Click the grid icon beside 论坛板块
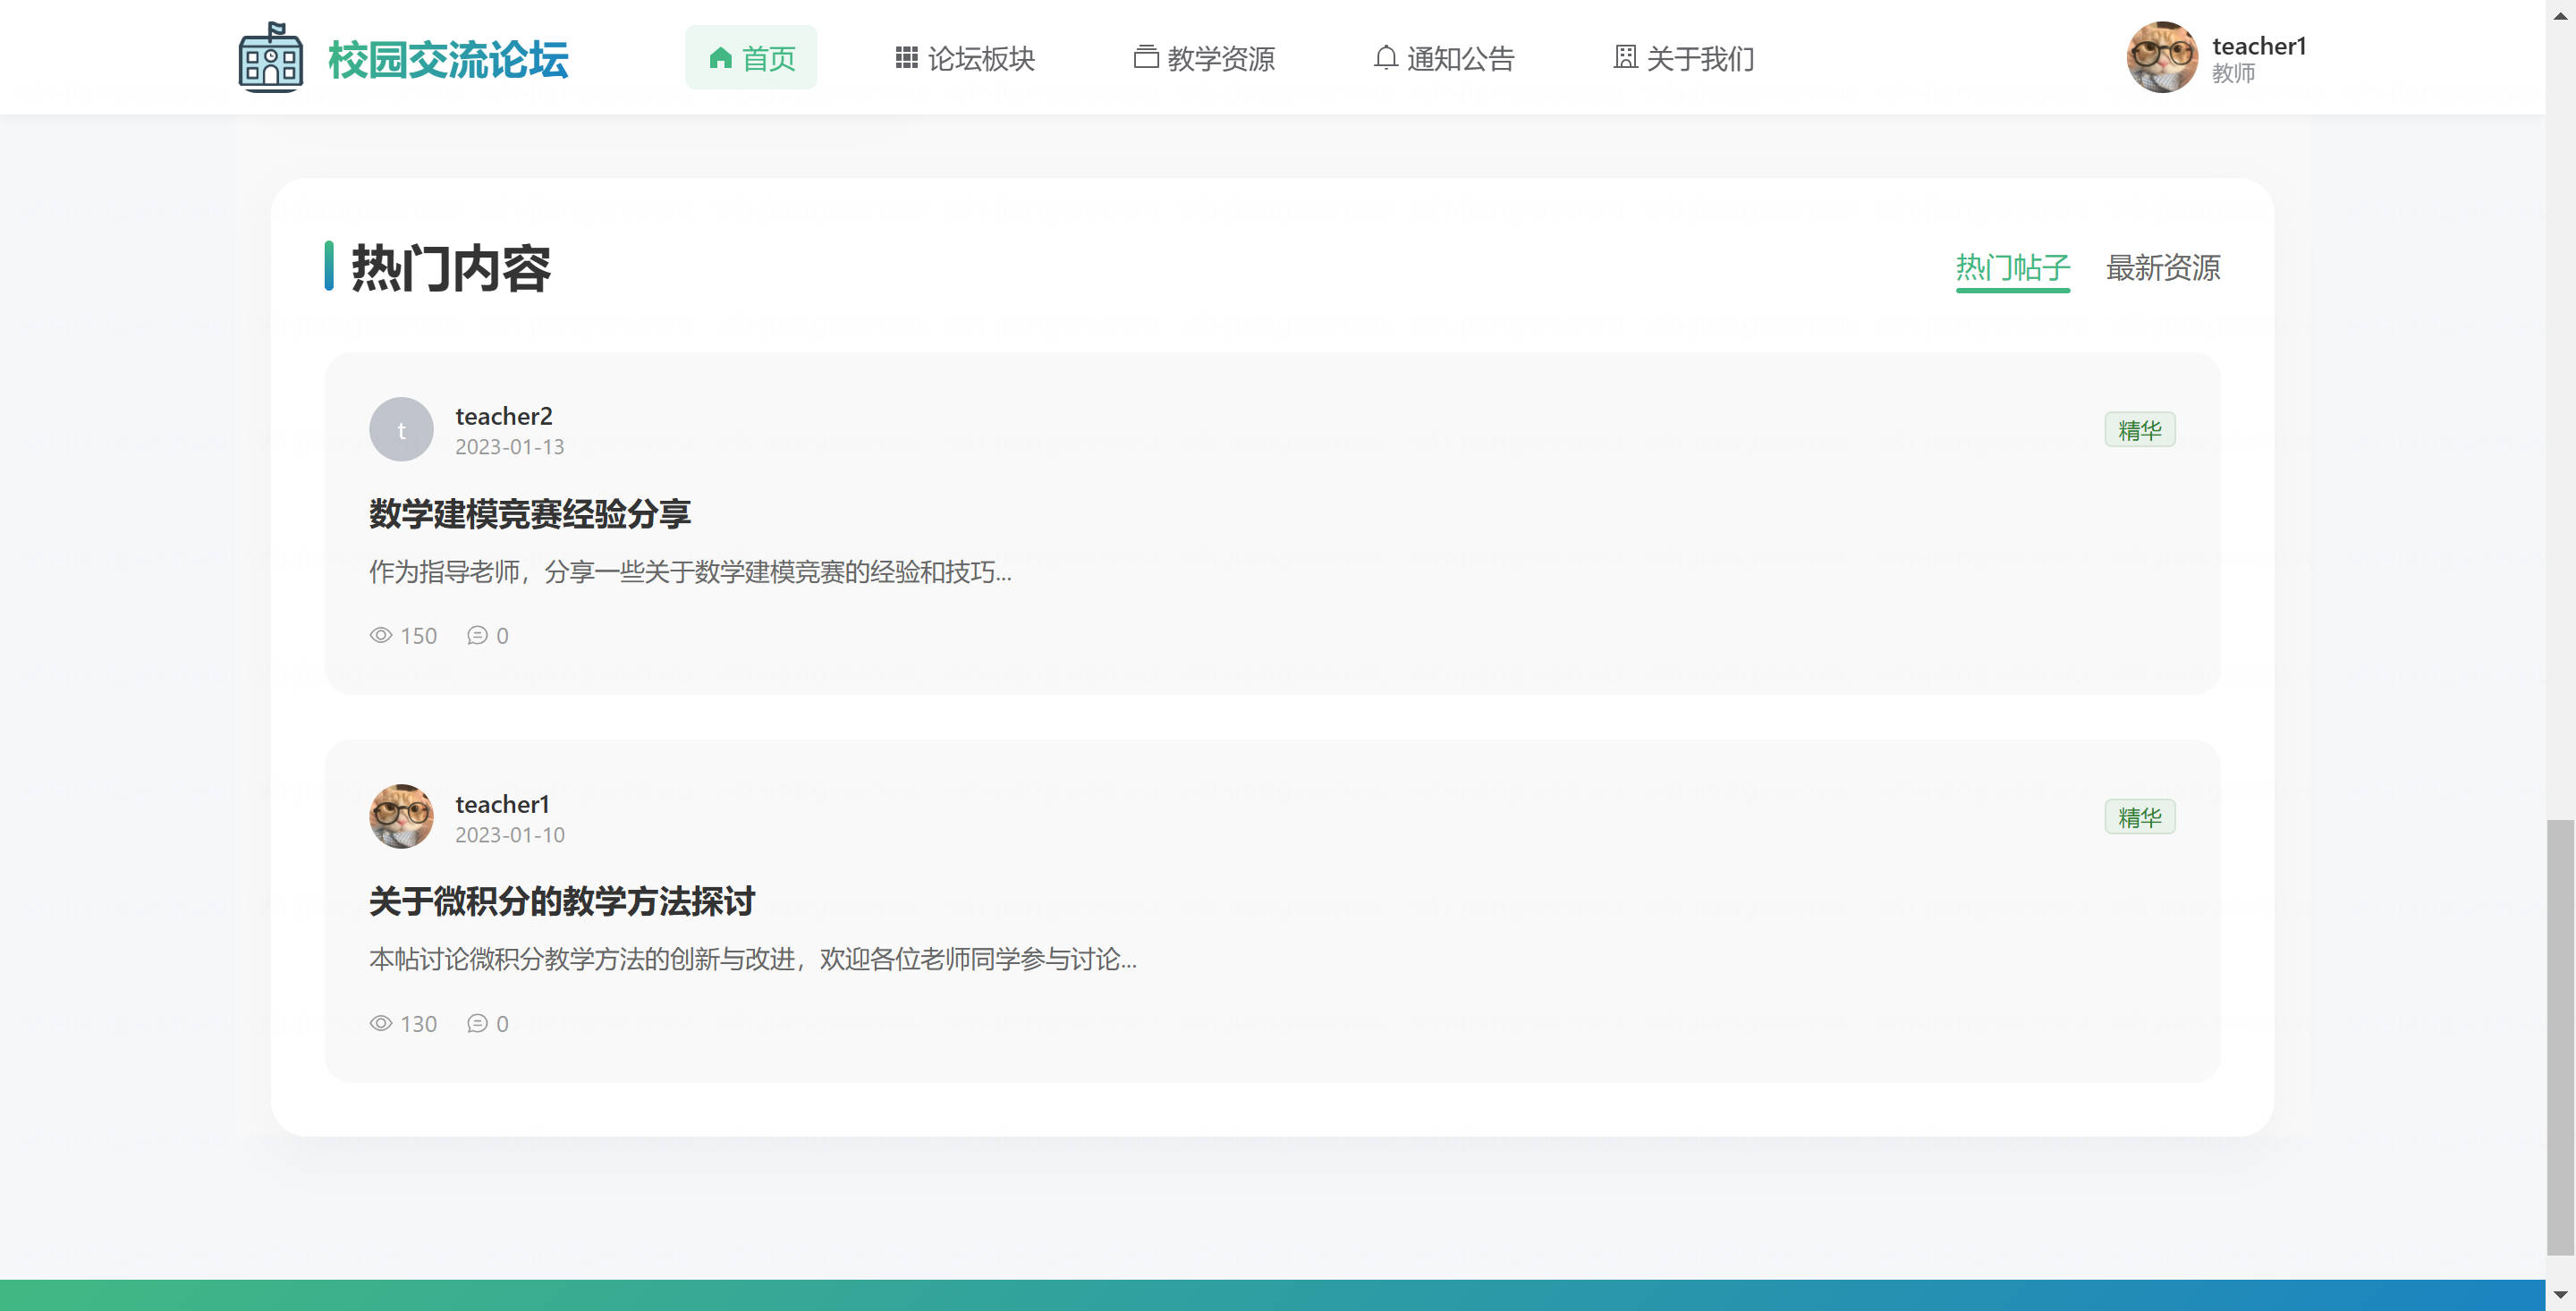 [x=906, y=58]
